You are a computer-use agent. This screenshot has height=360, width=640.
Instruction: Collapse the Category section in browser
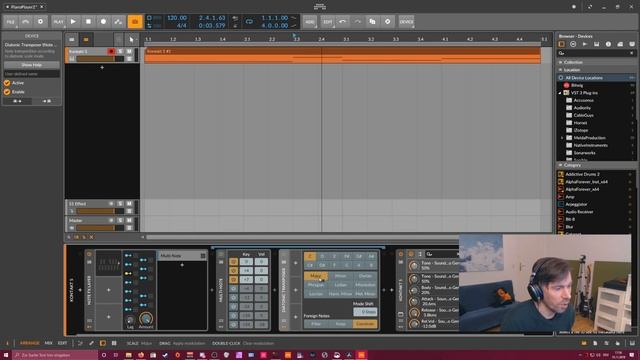[561, 165]
